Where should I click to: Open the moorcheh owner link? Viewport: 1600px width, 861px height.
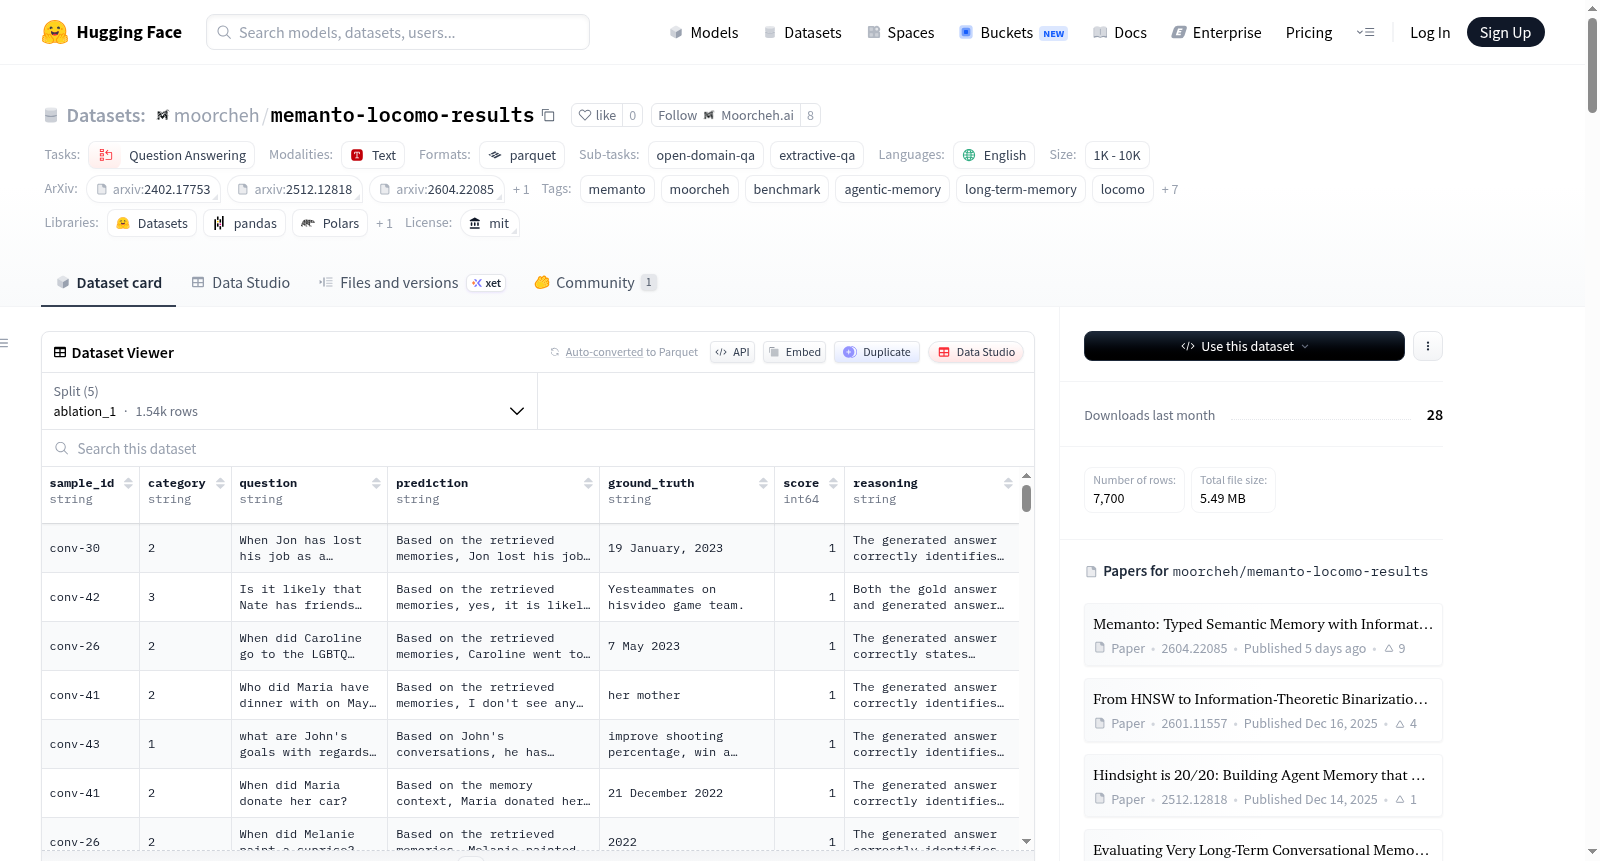tap(216, 115)
